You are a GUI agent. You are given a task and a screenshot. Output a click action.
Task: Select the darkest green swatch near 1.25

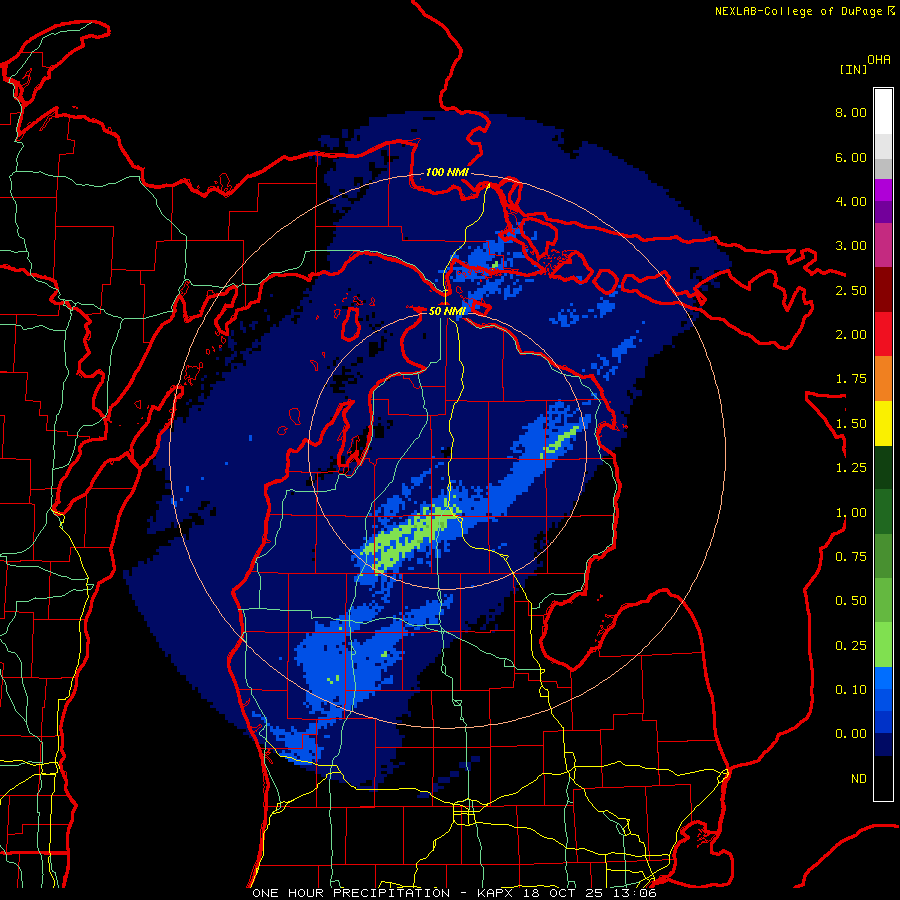[x=883, y=467]
